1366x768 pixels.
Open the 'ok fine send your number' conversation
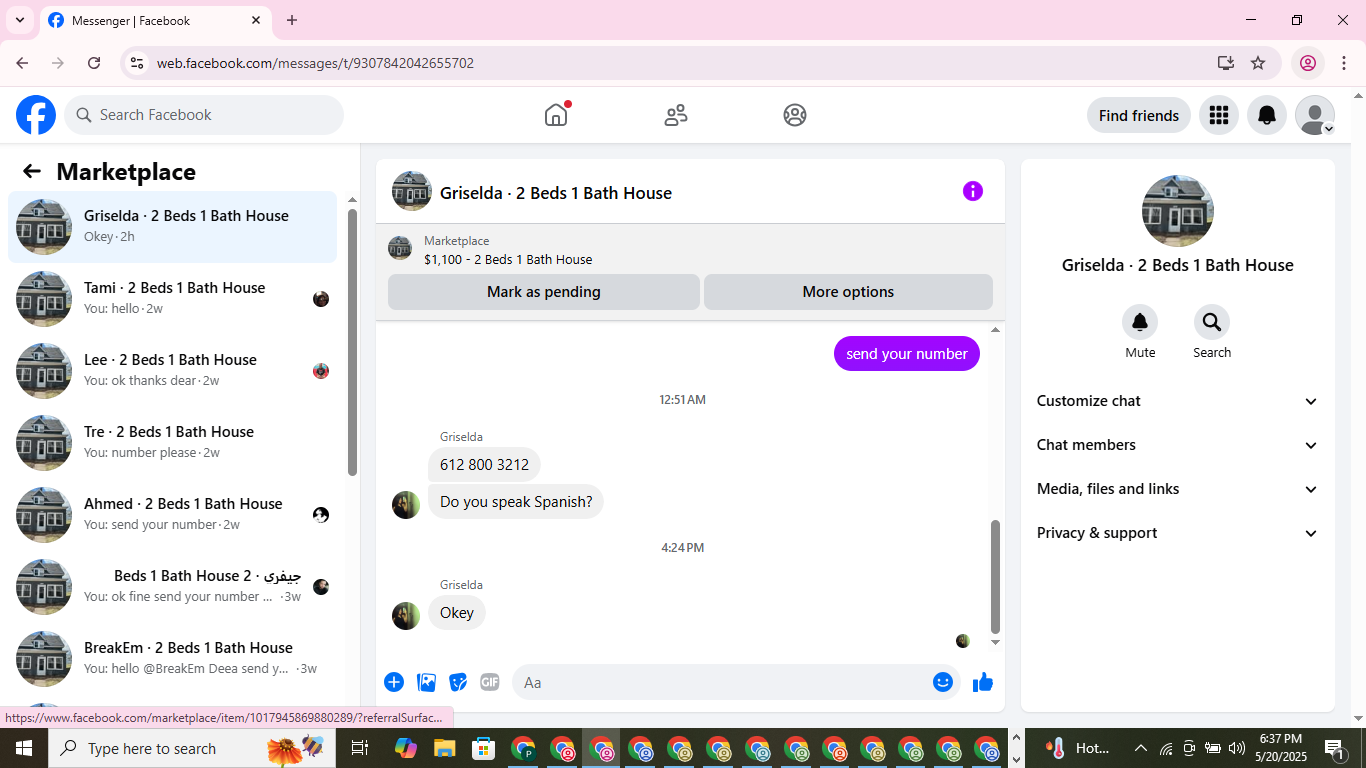tap(172, 587)
